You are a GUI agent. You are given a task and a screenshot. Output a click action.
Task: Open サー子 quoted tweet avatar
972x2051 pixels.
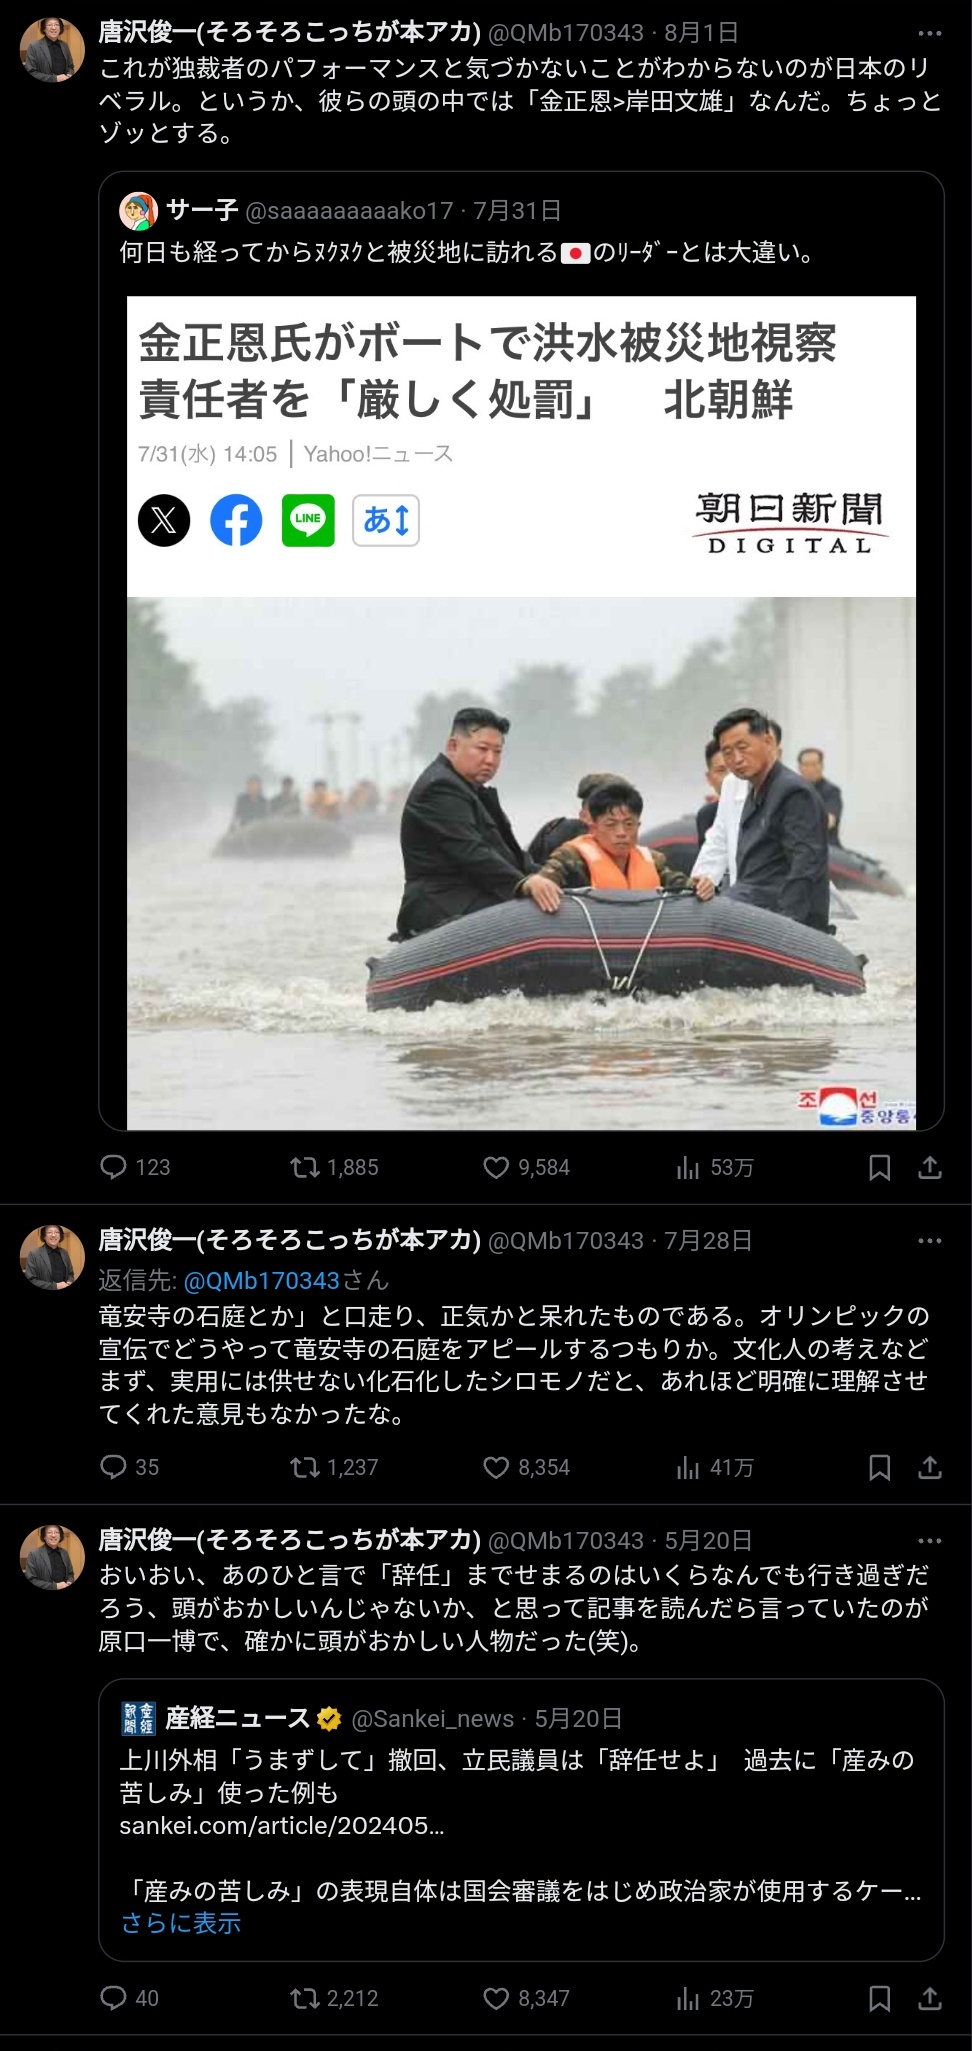tap(138, 210)
